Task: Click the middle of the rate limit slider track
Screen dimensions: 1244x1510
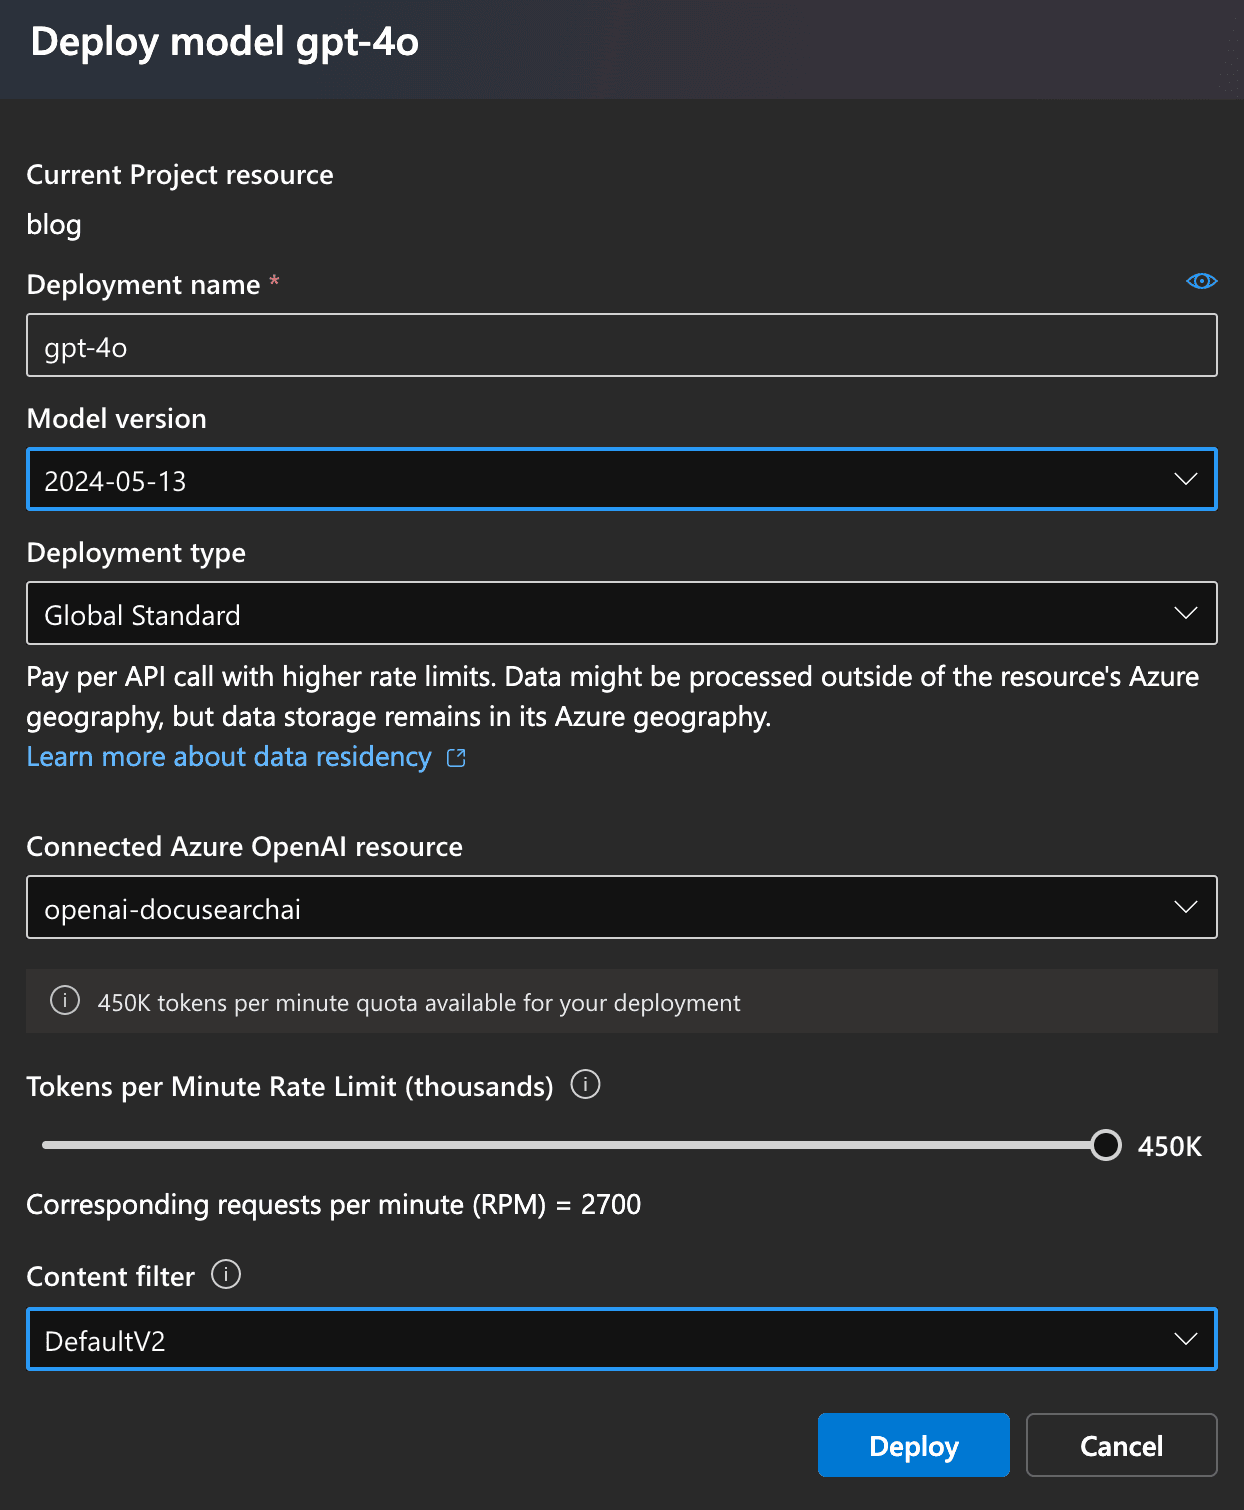Action: pyautogui.click(x=574, y=1145)
